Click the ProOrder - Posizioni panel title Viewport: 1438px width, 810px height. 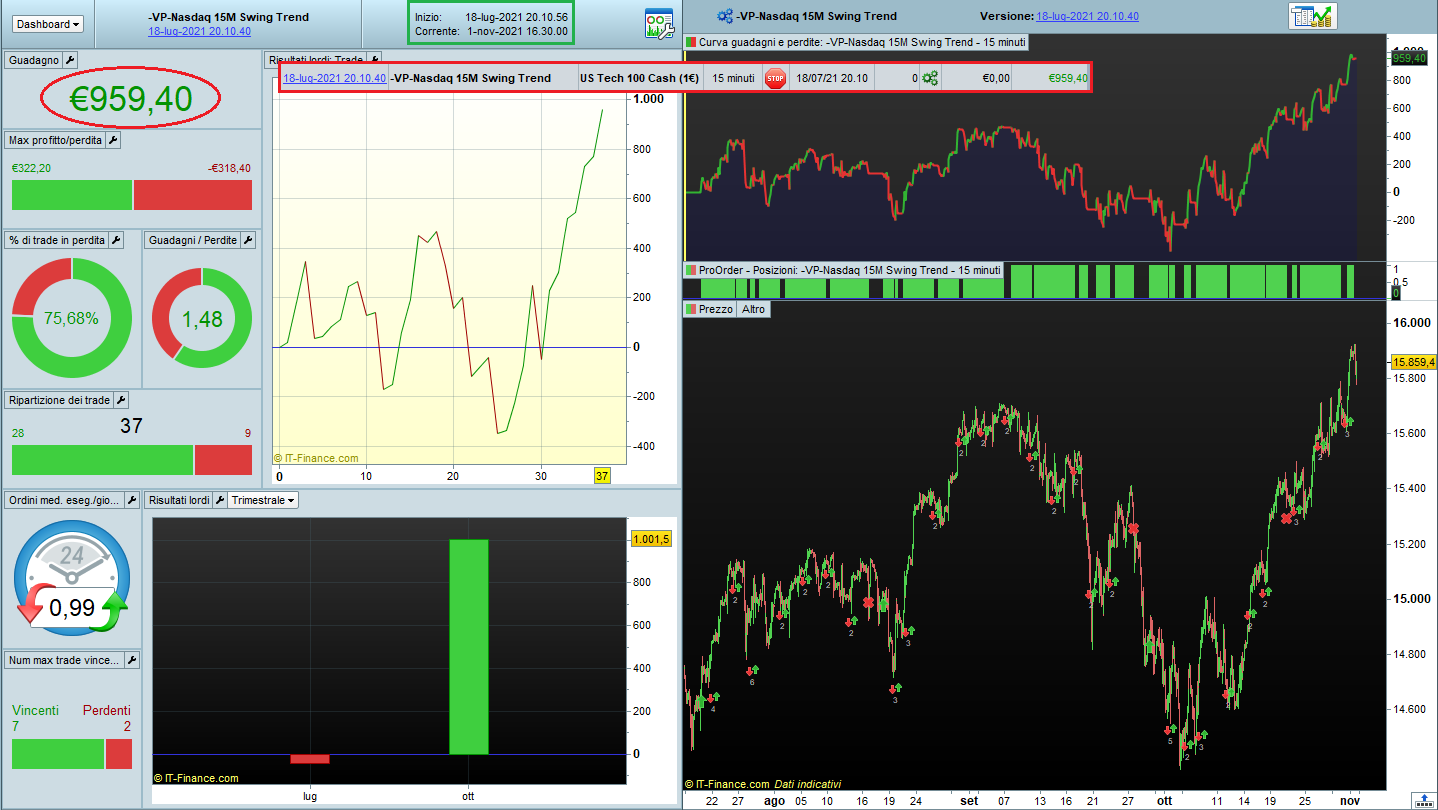pos(849,270)
